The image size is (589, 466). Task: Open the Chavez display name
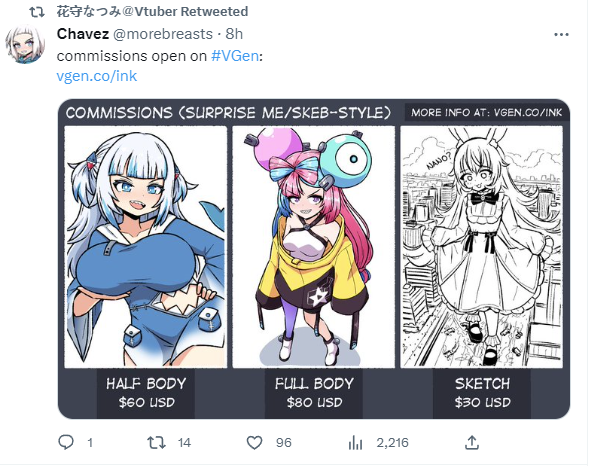(83, 34)
